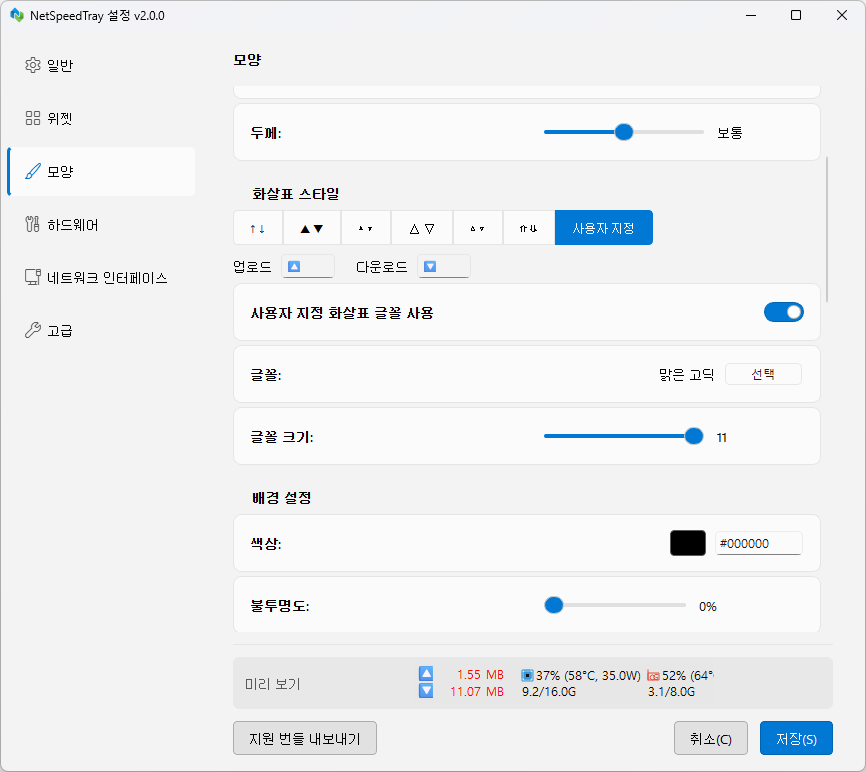Click the tools icon beside 하드웨어

33,224
